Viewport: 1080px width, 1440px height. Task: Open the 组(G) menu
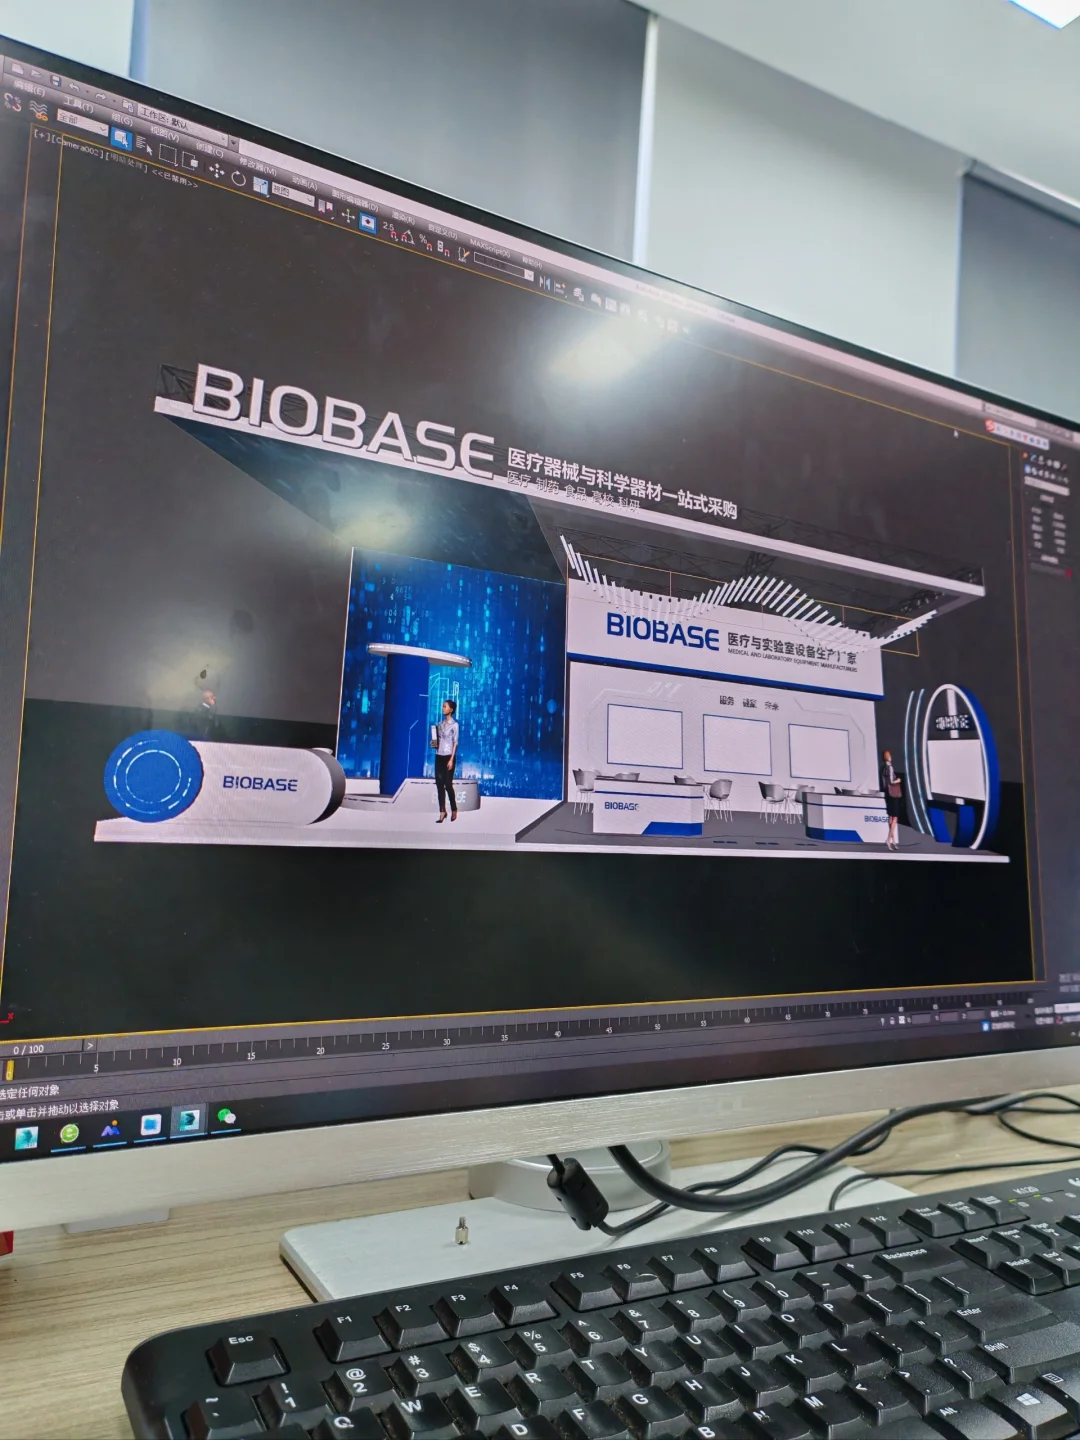click(x=122, y=119)
